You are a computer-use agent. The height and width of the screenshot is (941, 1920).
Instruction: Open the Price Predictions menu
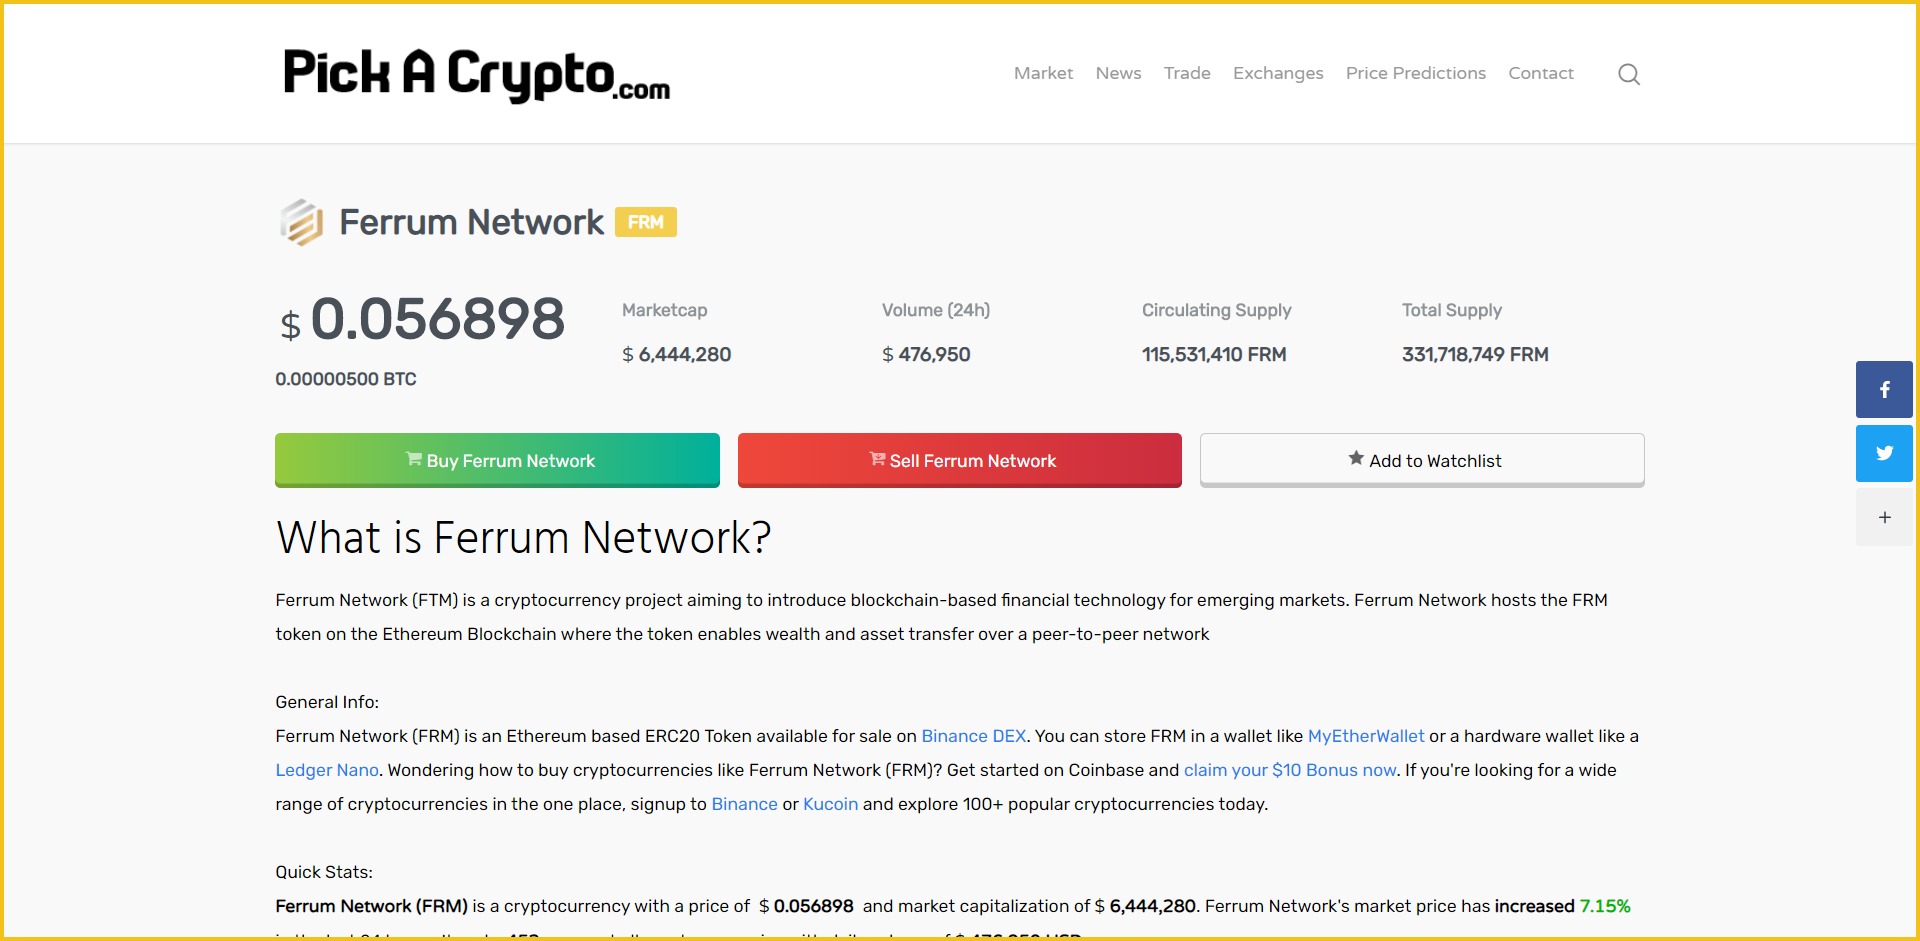pos(1415,73)
